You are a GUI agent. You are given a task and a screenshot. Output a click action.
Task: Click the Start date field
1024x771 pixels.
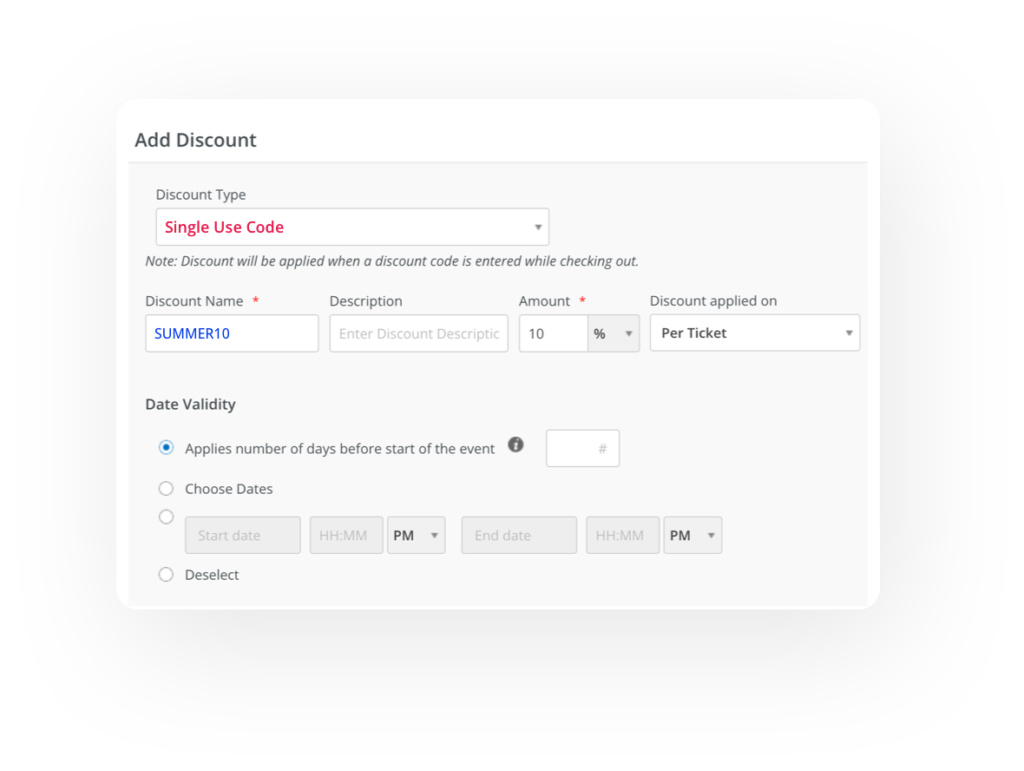click(243, 536)
